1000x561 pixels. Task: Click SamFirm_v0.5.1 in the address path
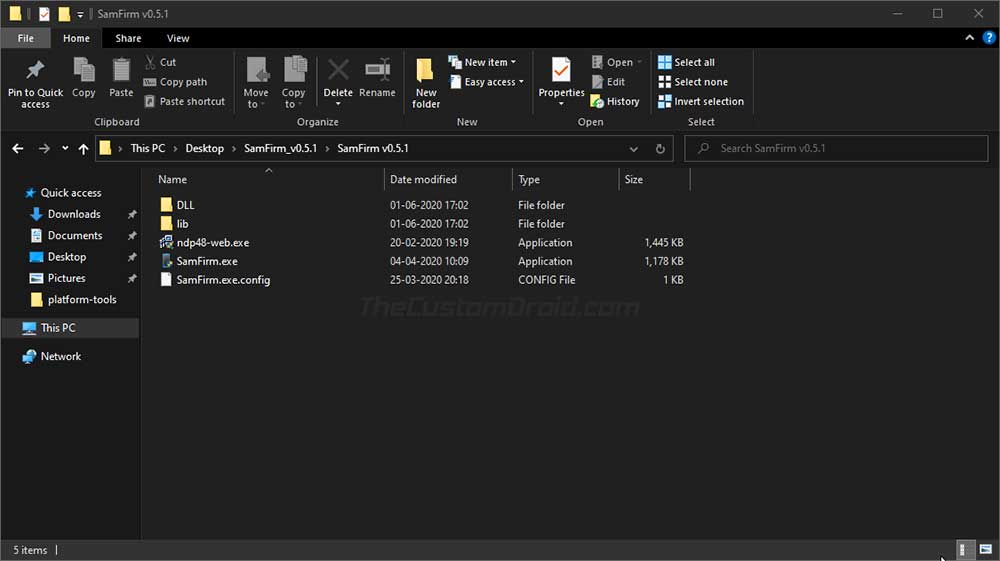click(x=280, y=149)
